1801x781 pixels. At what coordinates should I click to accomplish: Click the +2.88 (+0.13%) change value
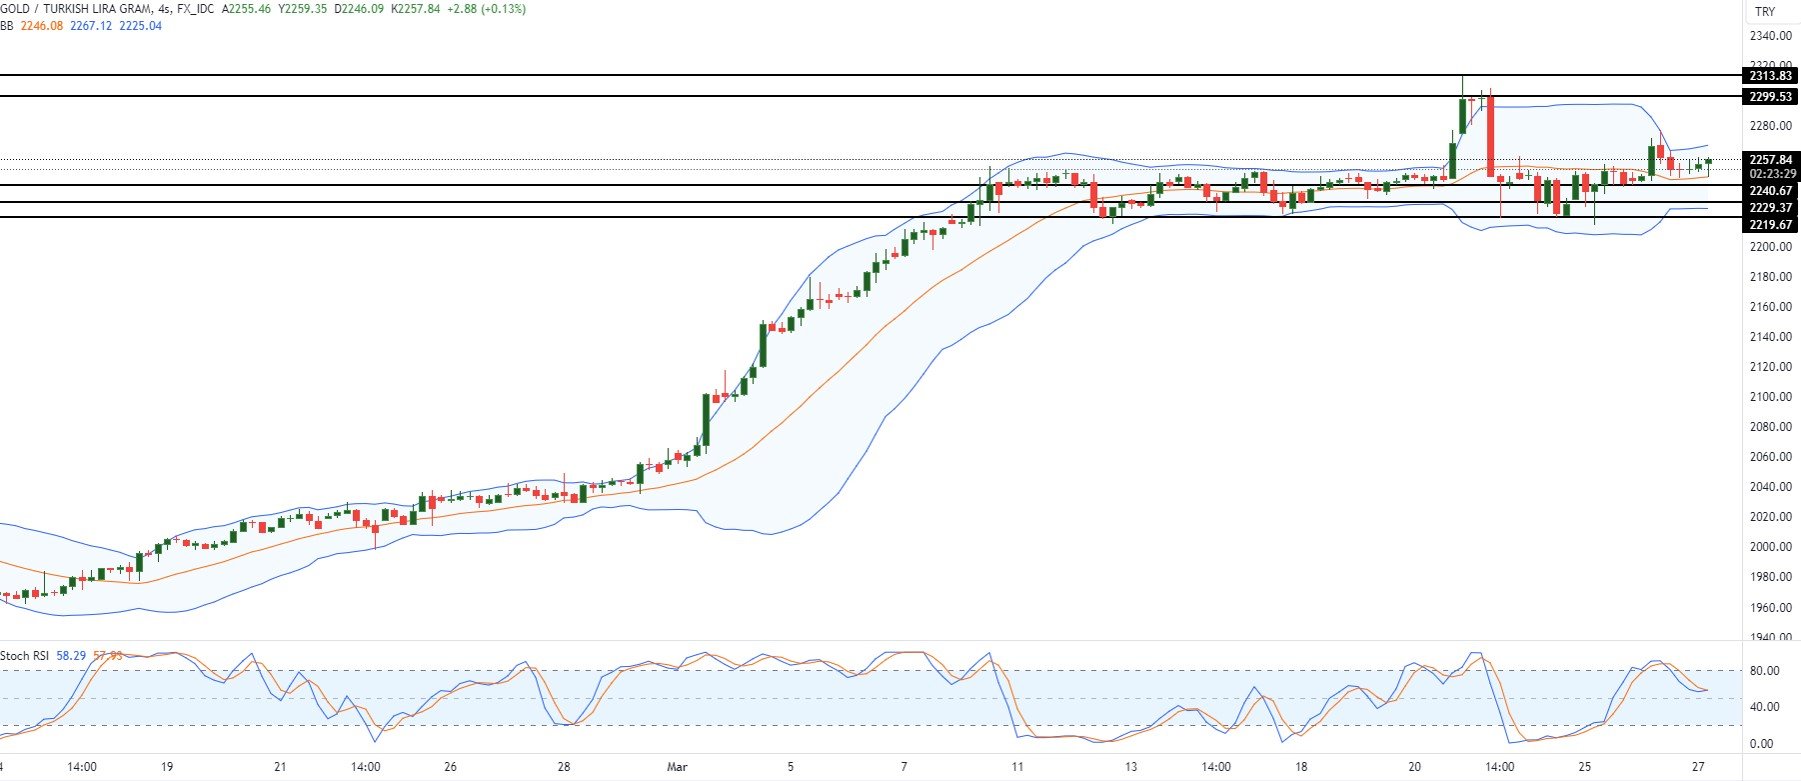(x=486, y=9)
